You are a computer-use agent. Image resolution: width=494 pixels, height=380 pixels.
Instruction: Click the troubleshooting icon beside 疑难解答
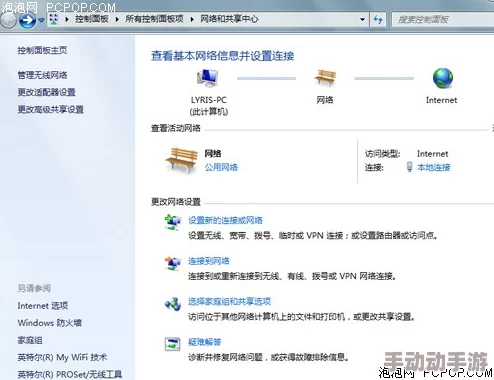173,344
